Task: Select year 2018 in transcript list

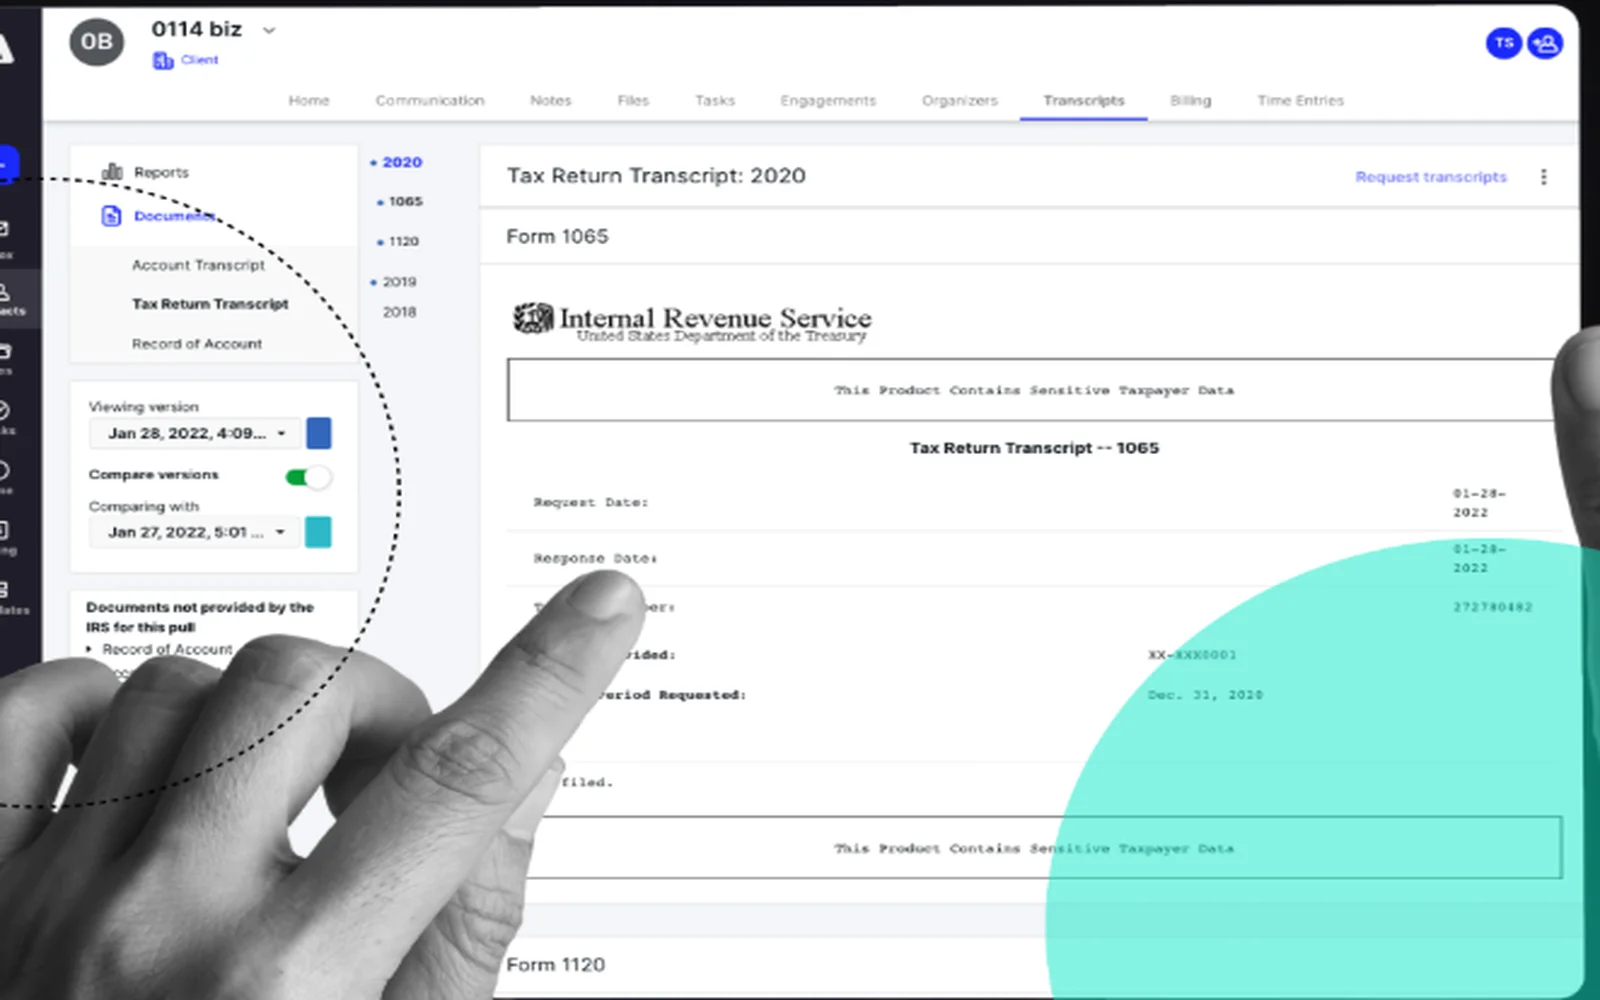Action: pos(399,312)
